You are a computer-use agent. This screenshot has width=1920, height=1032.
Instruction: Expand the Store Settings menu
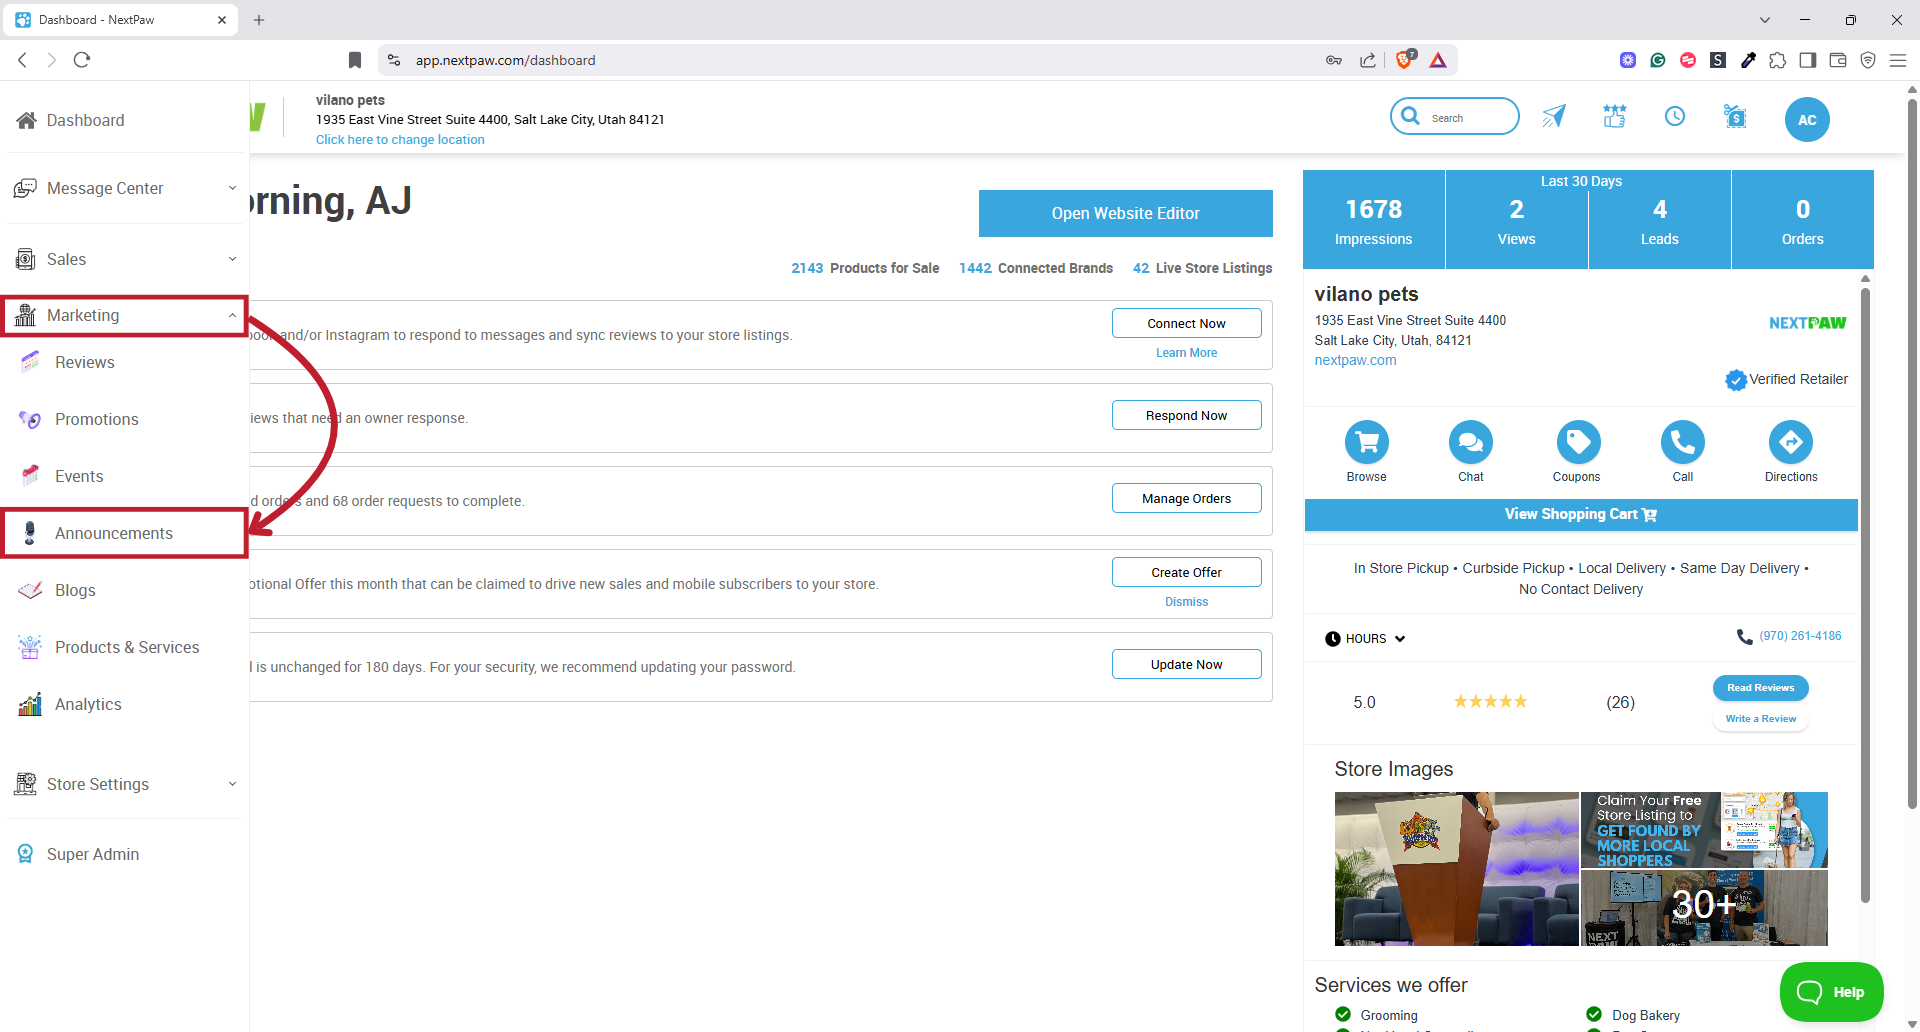point(125,784)
